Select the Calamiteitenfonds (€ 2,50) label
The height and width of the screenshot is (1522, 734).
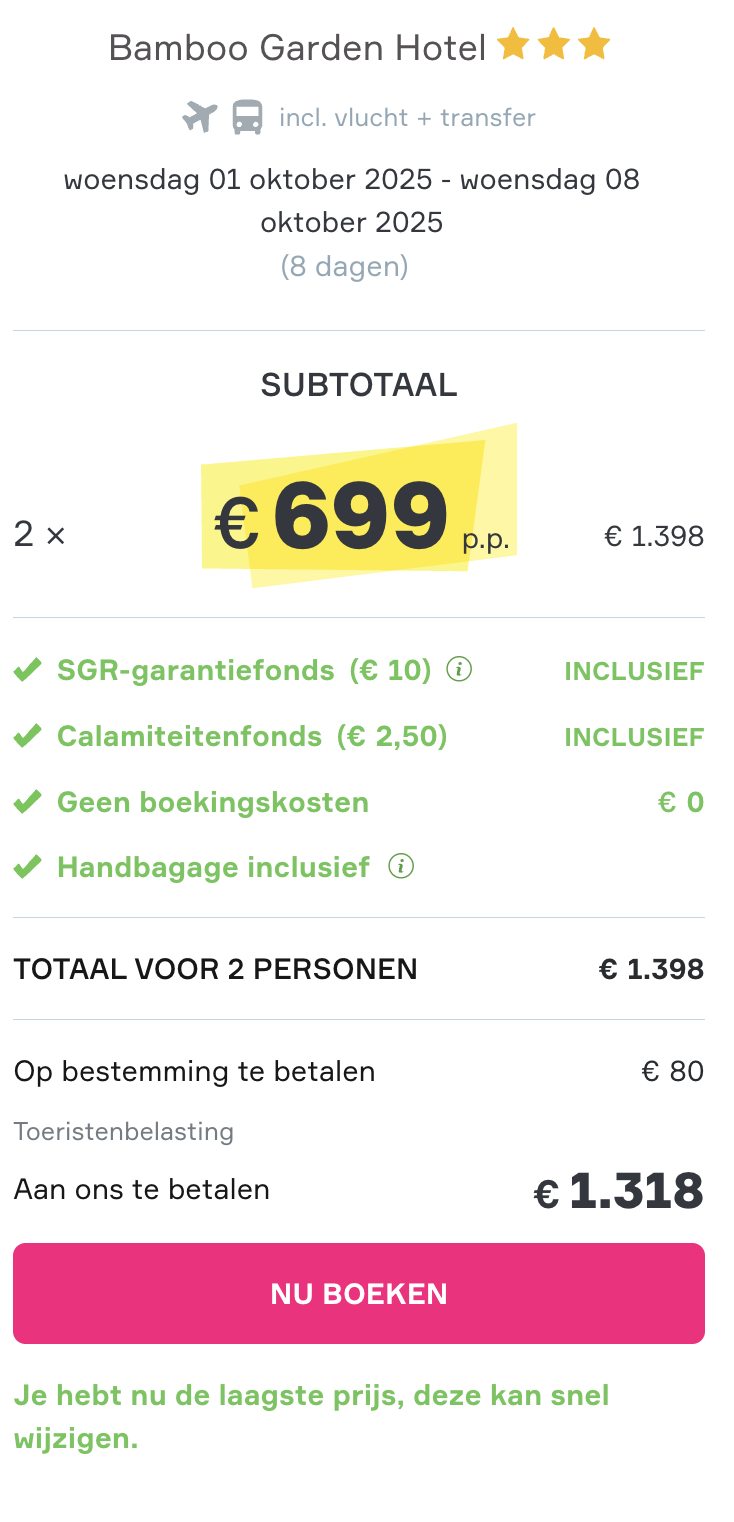[x=252, y=737]
